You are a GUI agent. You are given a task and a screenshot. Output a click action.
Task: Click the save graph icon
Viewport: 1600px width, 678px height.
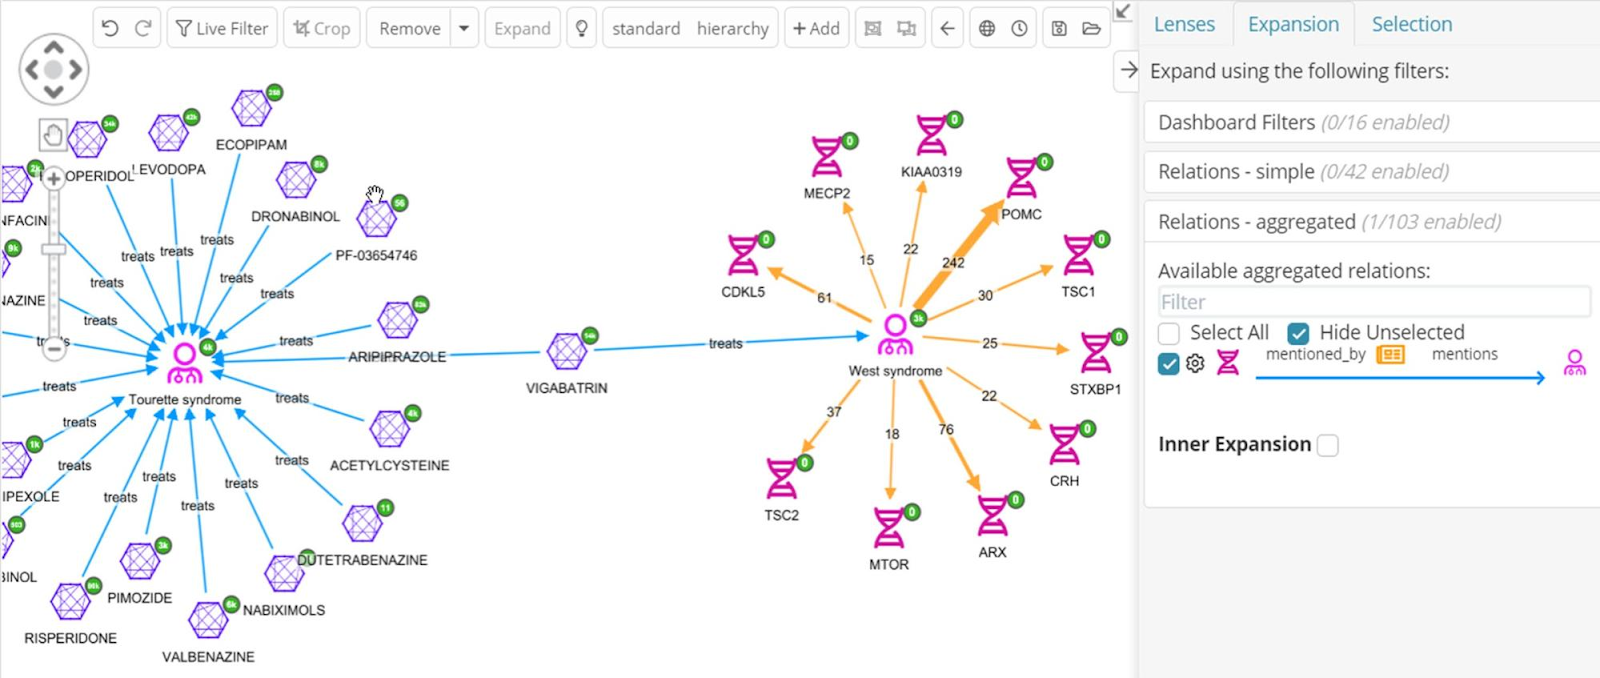[x=1059, y=28]
